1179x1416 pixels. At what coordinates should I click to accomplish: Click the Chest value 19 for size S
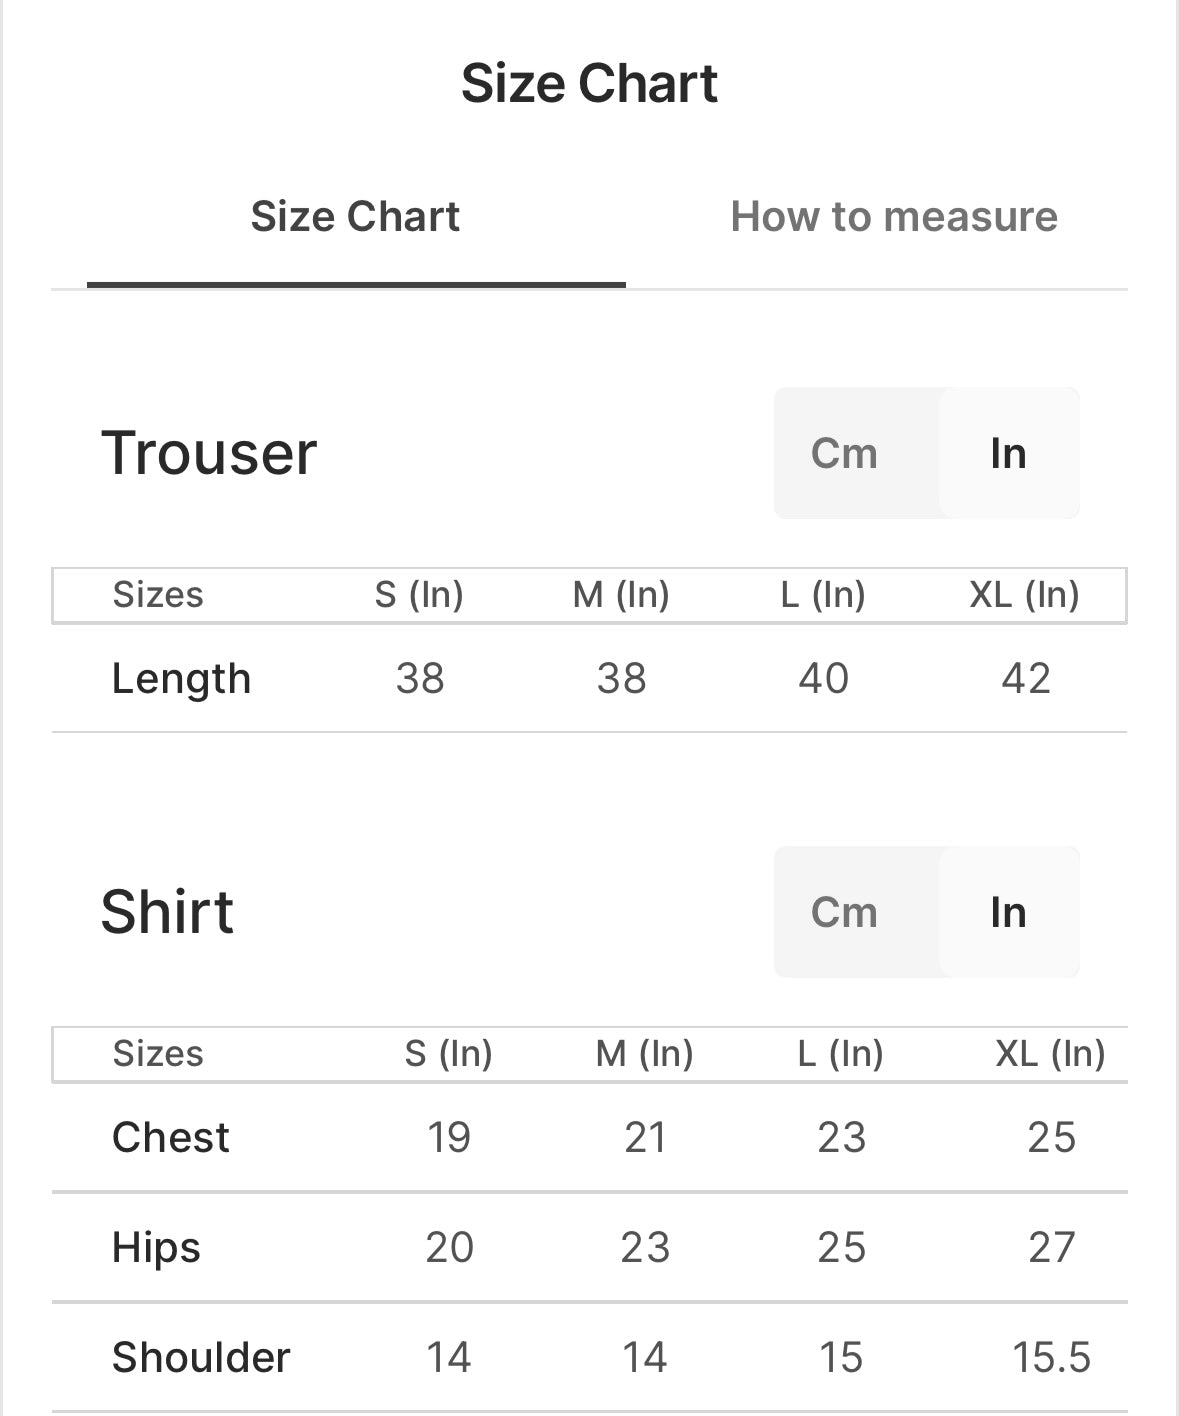pyautogui.click(x=448, y=1138)
